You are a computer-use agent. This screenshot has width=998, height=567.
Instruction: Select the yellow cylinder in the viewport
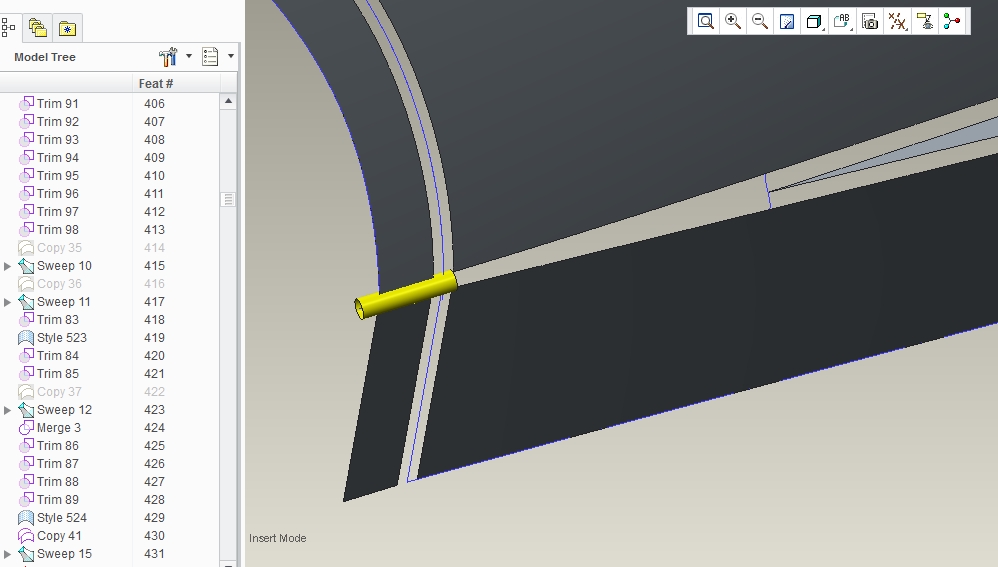pyautogui.click(x=405, y=295)
